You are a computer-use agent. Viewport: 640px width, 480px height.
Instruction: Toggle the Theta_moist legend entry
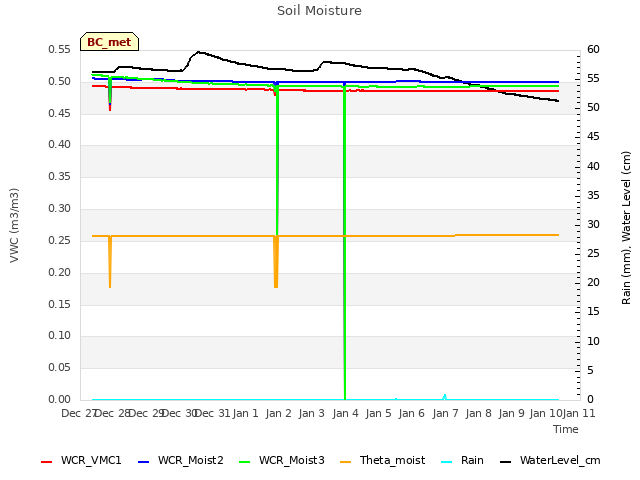(x=382, y=461)
